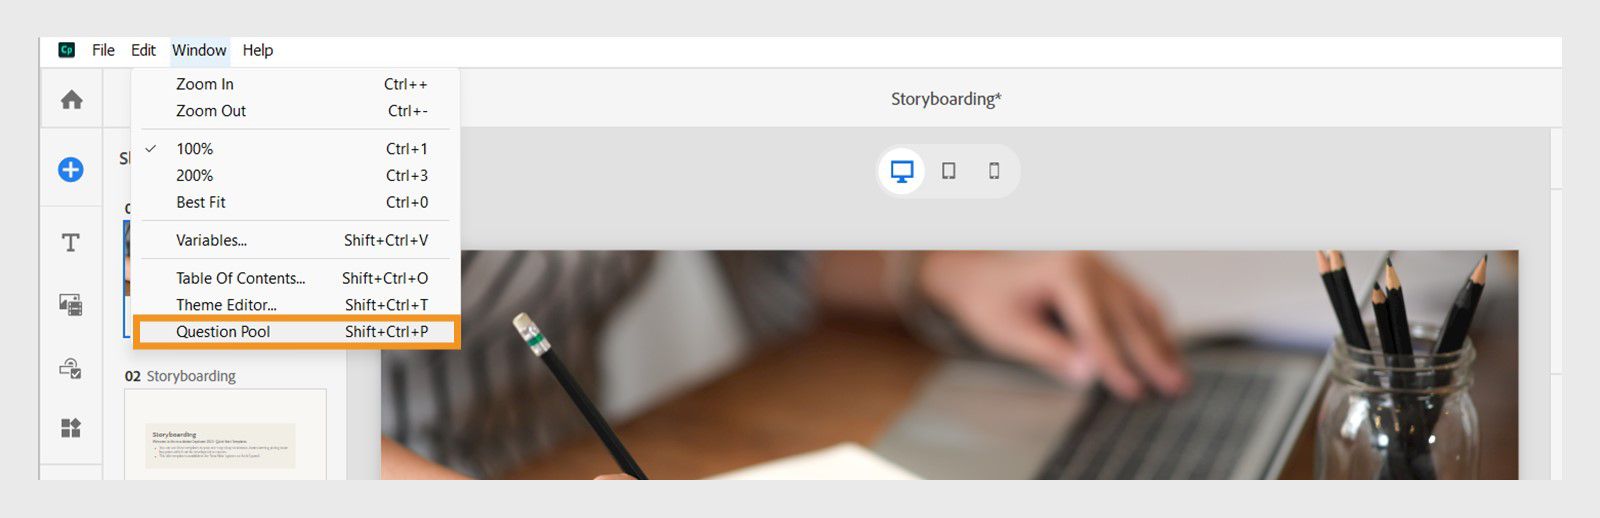1600x518 pixels.
Task: Click the Captivate app logo
Action: tap(67, 50)
